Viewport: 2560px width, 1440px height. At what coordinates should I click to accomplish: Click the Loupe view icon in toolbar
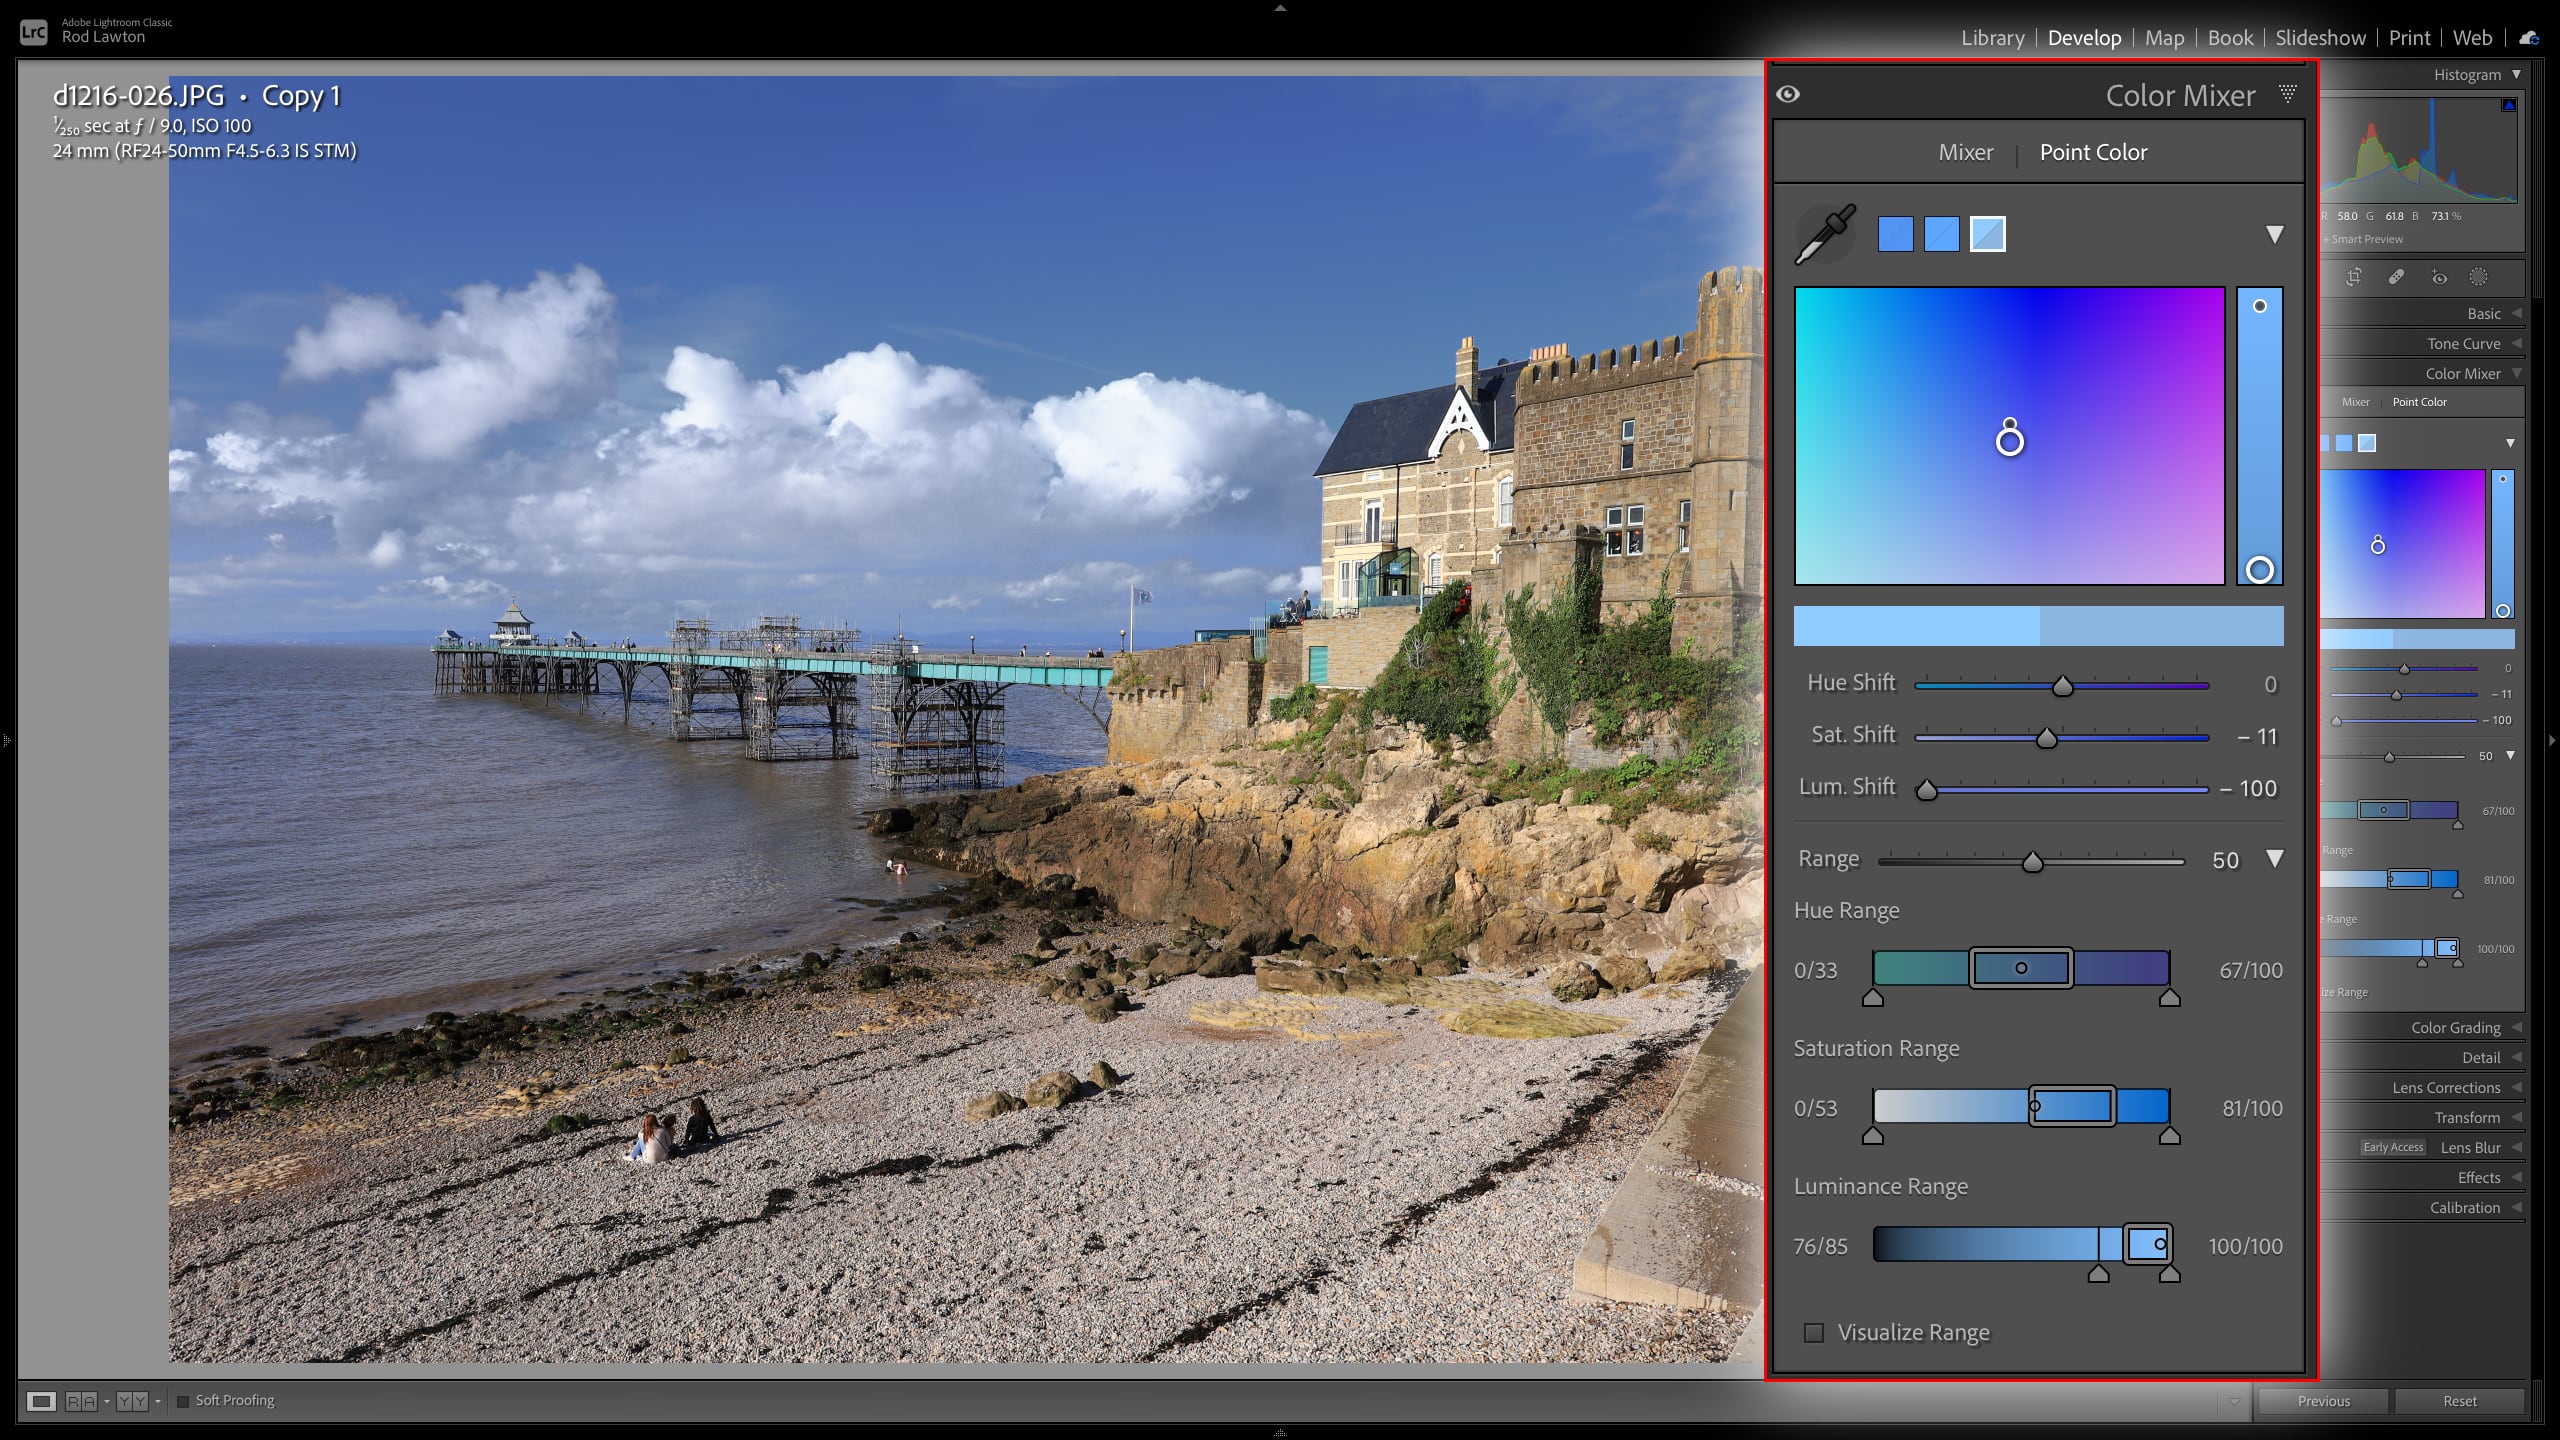tap(41, 1401)
